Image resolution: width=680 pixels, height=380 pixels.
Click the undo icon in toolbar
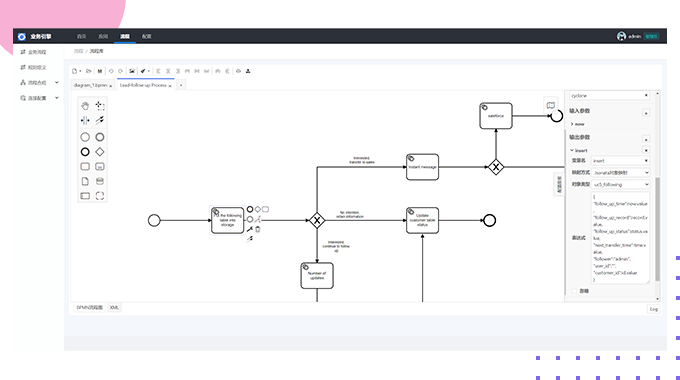111,71
